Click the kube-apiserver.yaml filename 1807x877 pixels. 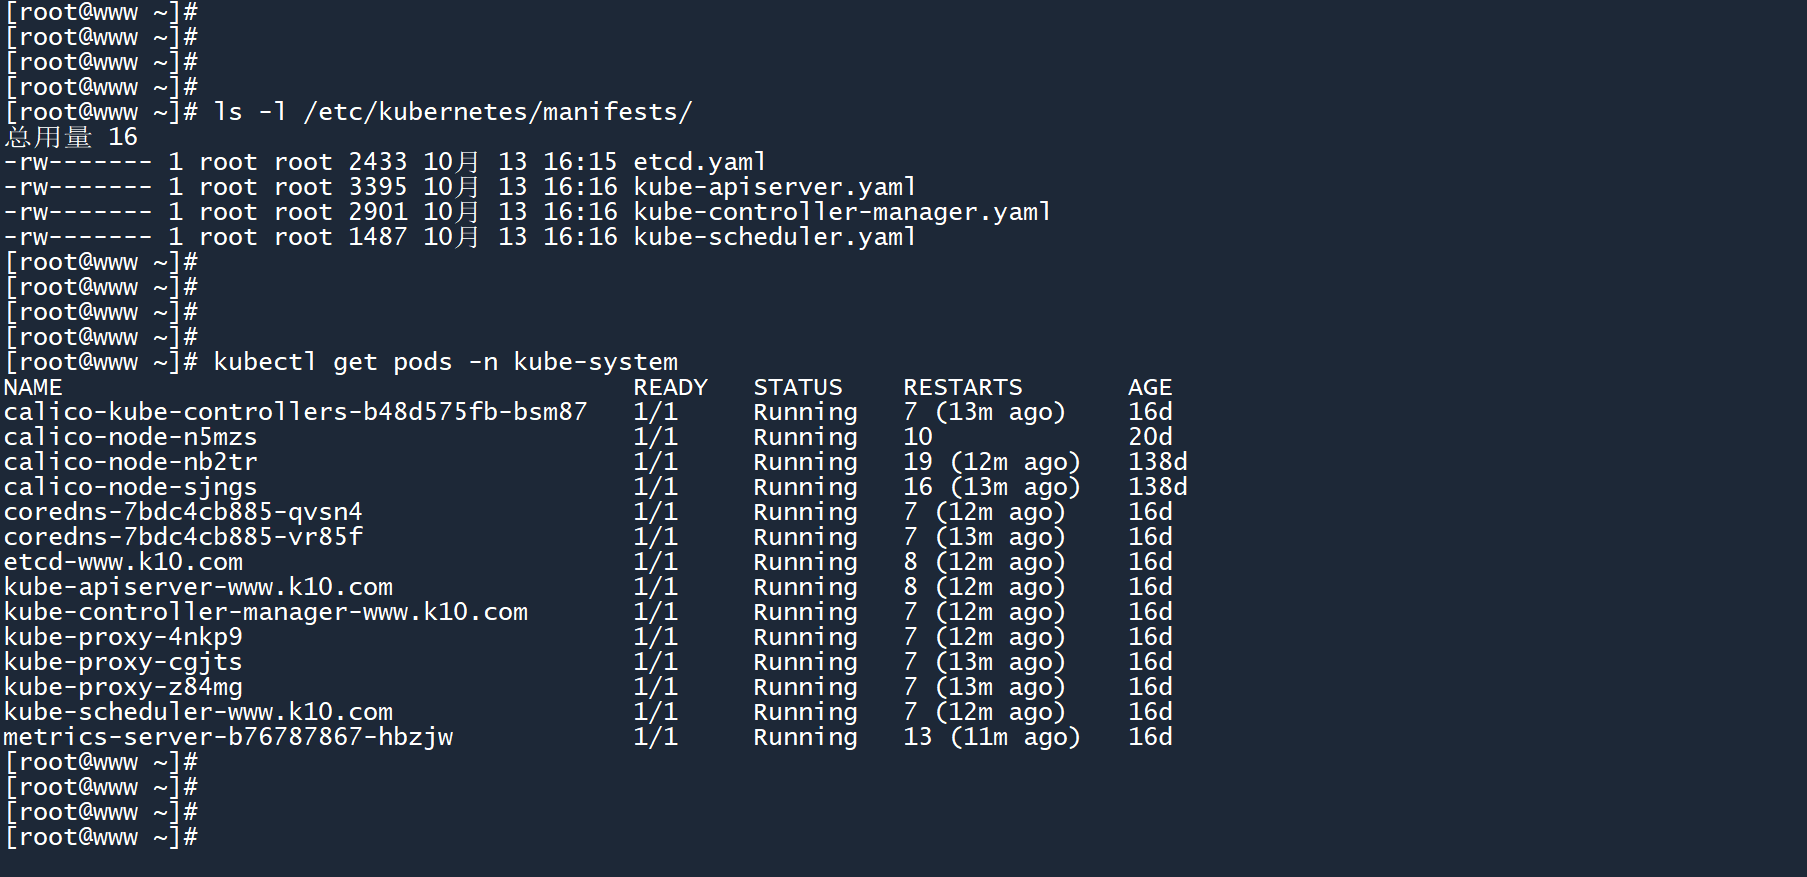pos(774,187)
